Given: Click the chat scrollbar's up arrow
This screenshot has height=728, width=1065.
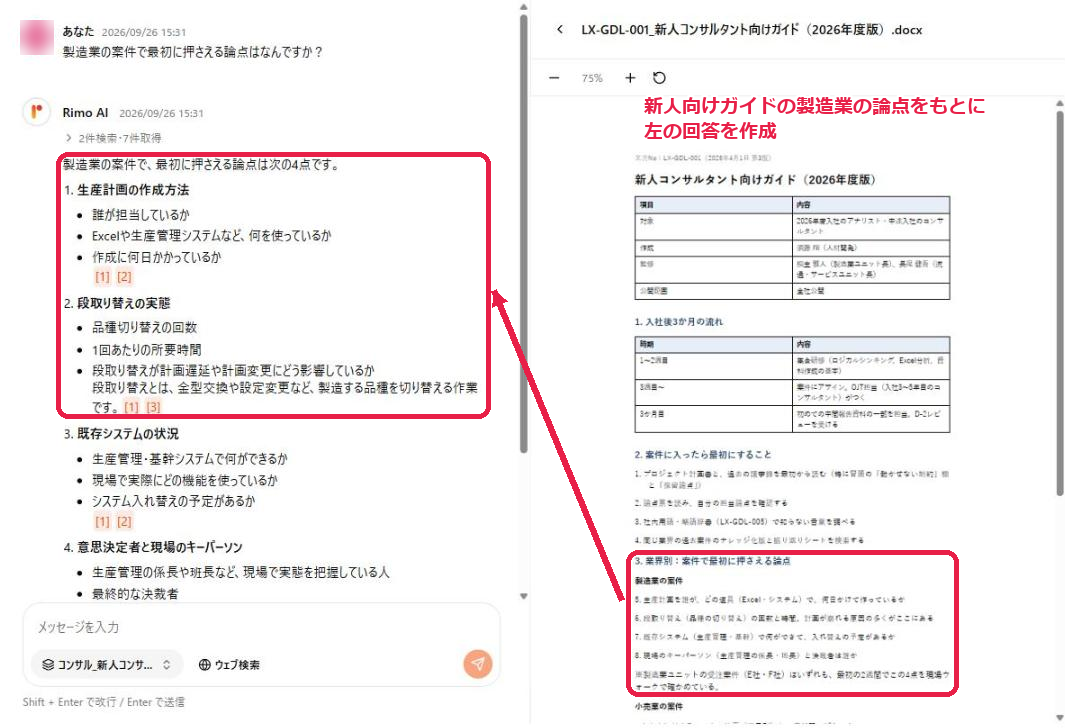Looking at the screenshot, I should (524, 7).
